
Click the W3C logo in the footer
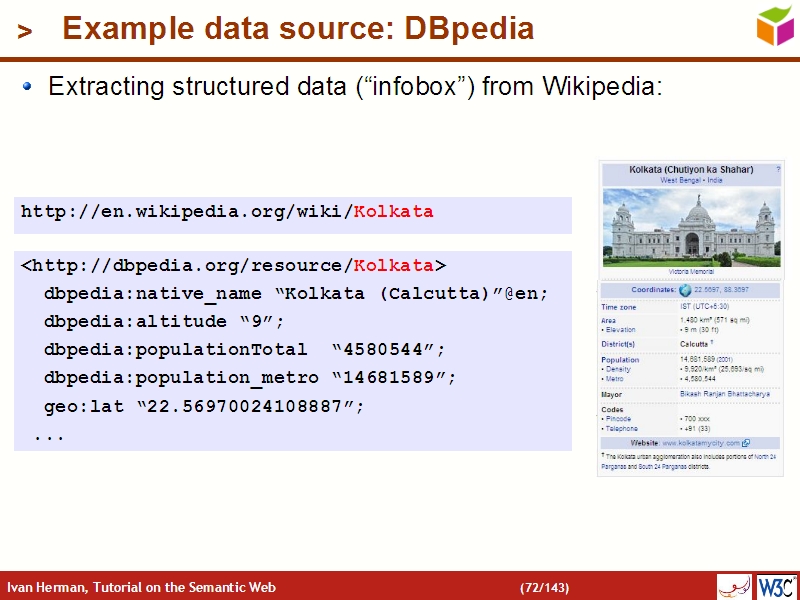[776, 586]
